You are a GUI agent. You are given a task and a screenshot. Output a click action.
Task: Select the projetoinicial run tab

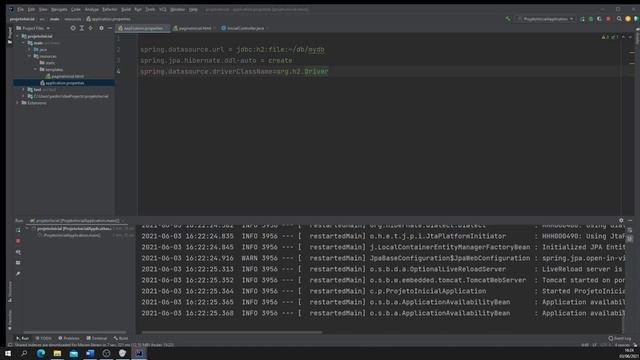[x=76, y=221]
